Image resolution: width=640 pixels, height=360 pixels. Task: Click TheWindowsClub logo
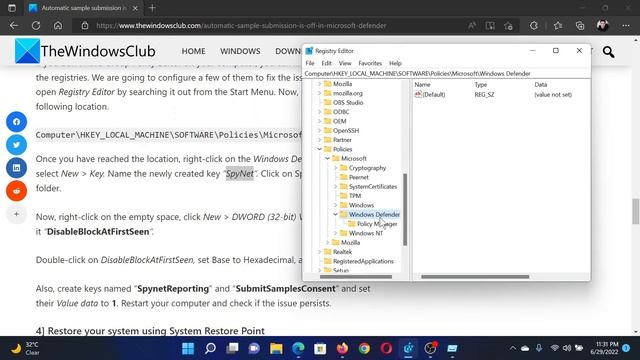85,51
